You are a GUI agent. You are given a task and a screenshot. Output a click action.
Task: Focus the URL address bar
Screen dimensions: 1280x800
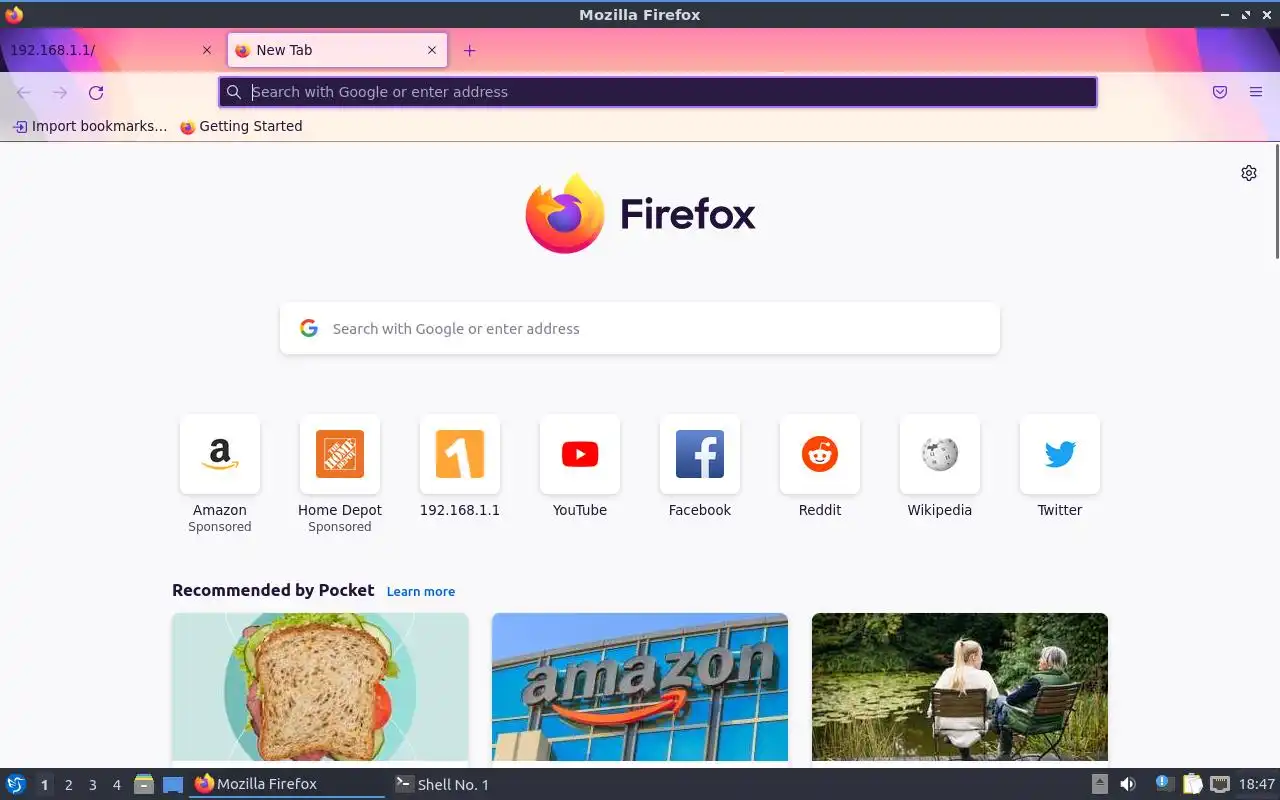(x=658, y=92)
